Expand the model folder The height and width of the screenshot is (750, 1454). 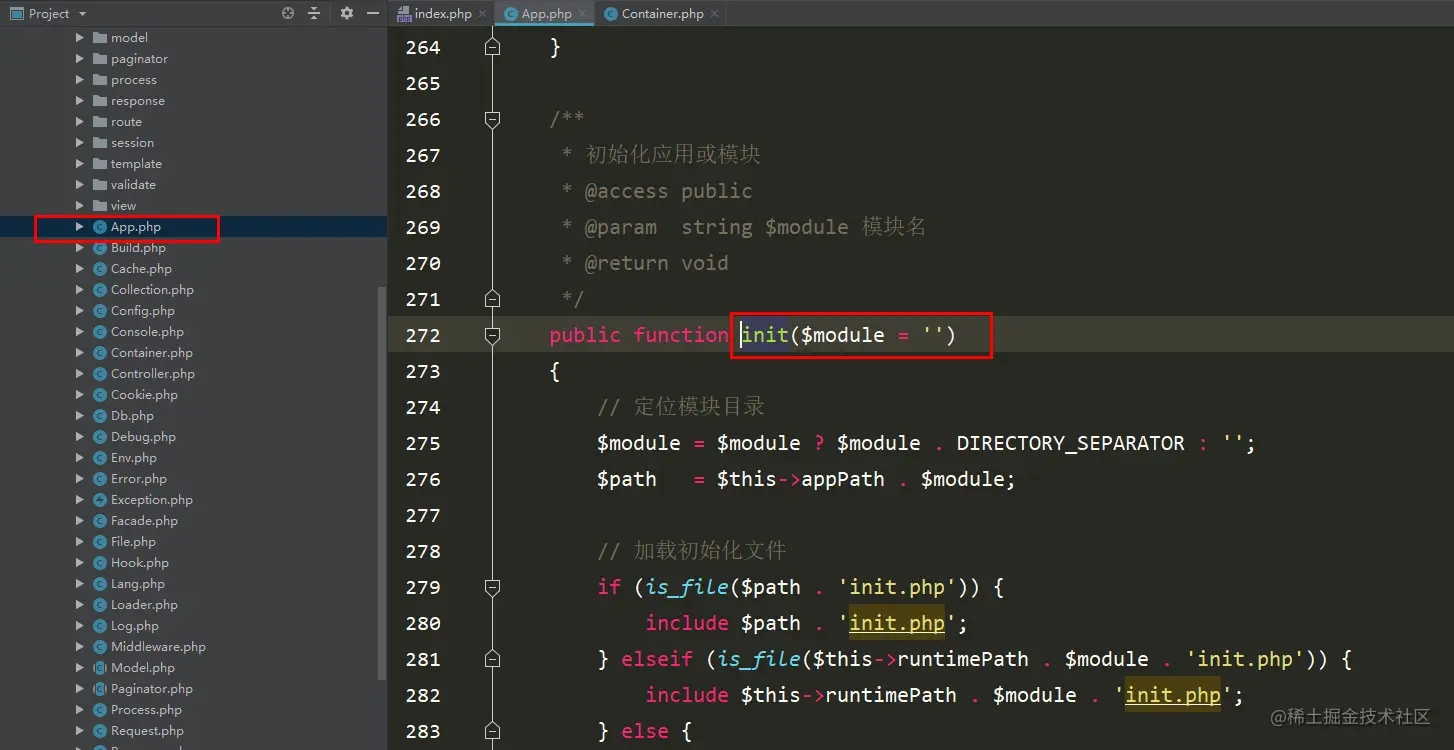pos(80,38)
